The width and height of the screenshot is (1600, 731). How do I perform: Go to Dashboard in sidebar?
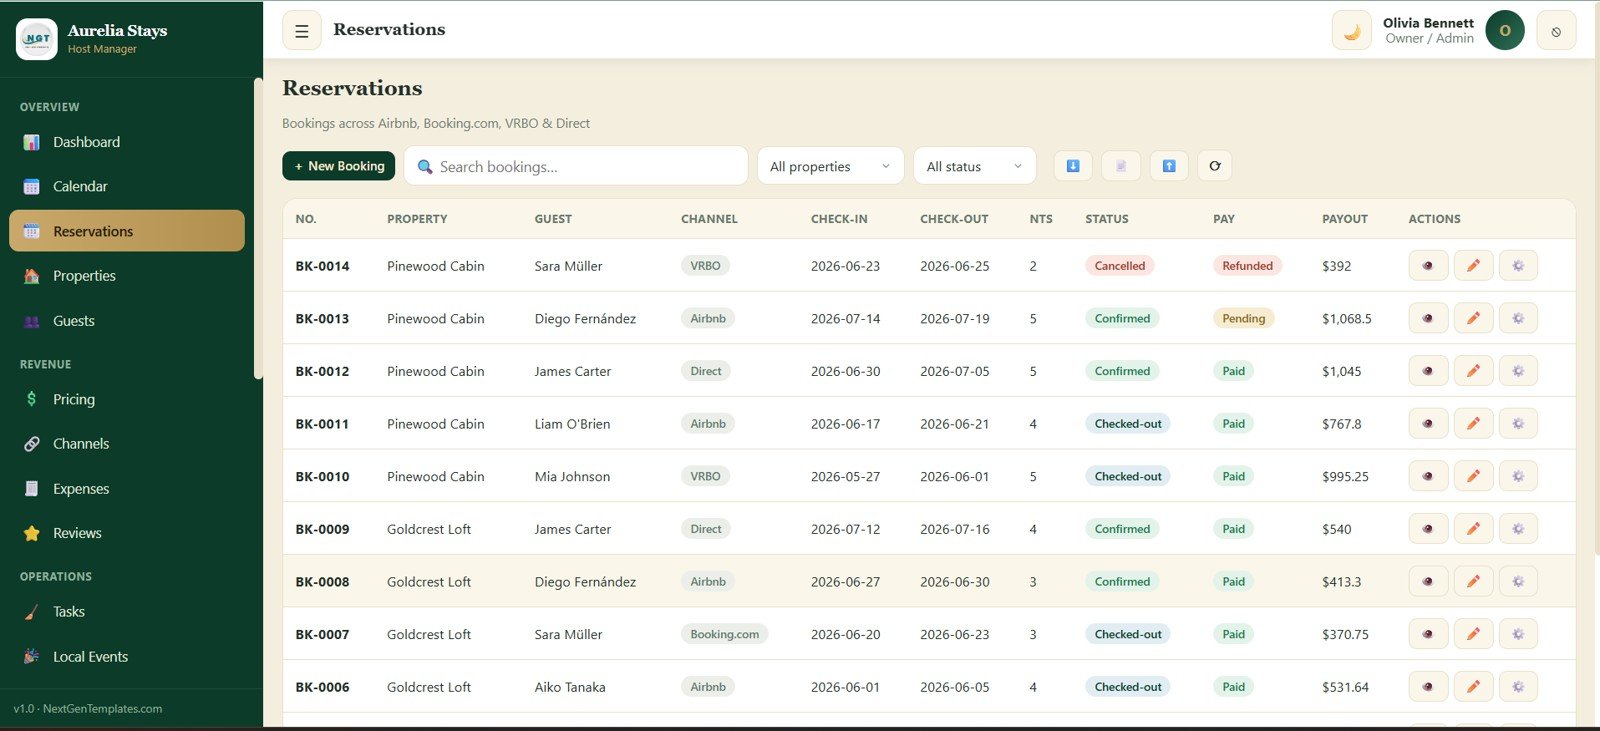coord(127,142)
